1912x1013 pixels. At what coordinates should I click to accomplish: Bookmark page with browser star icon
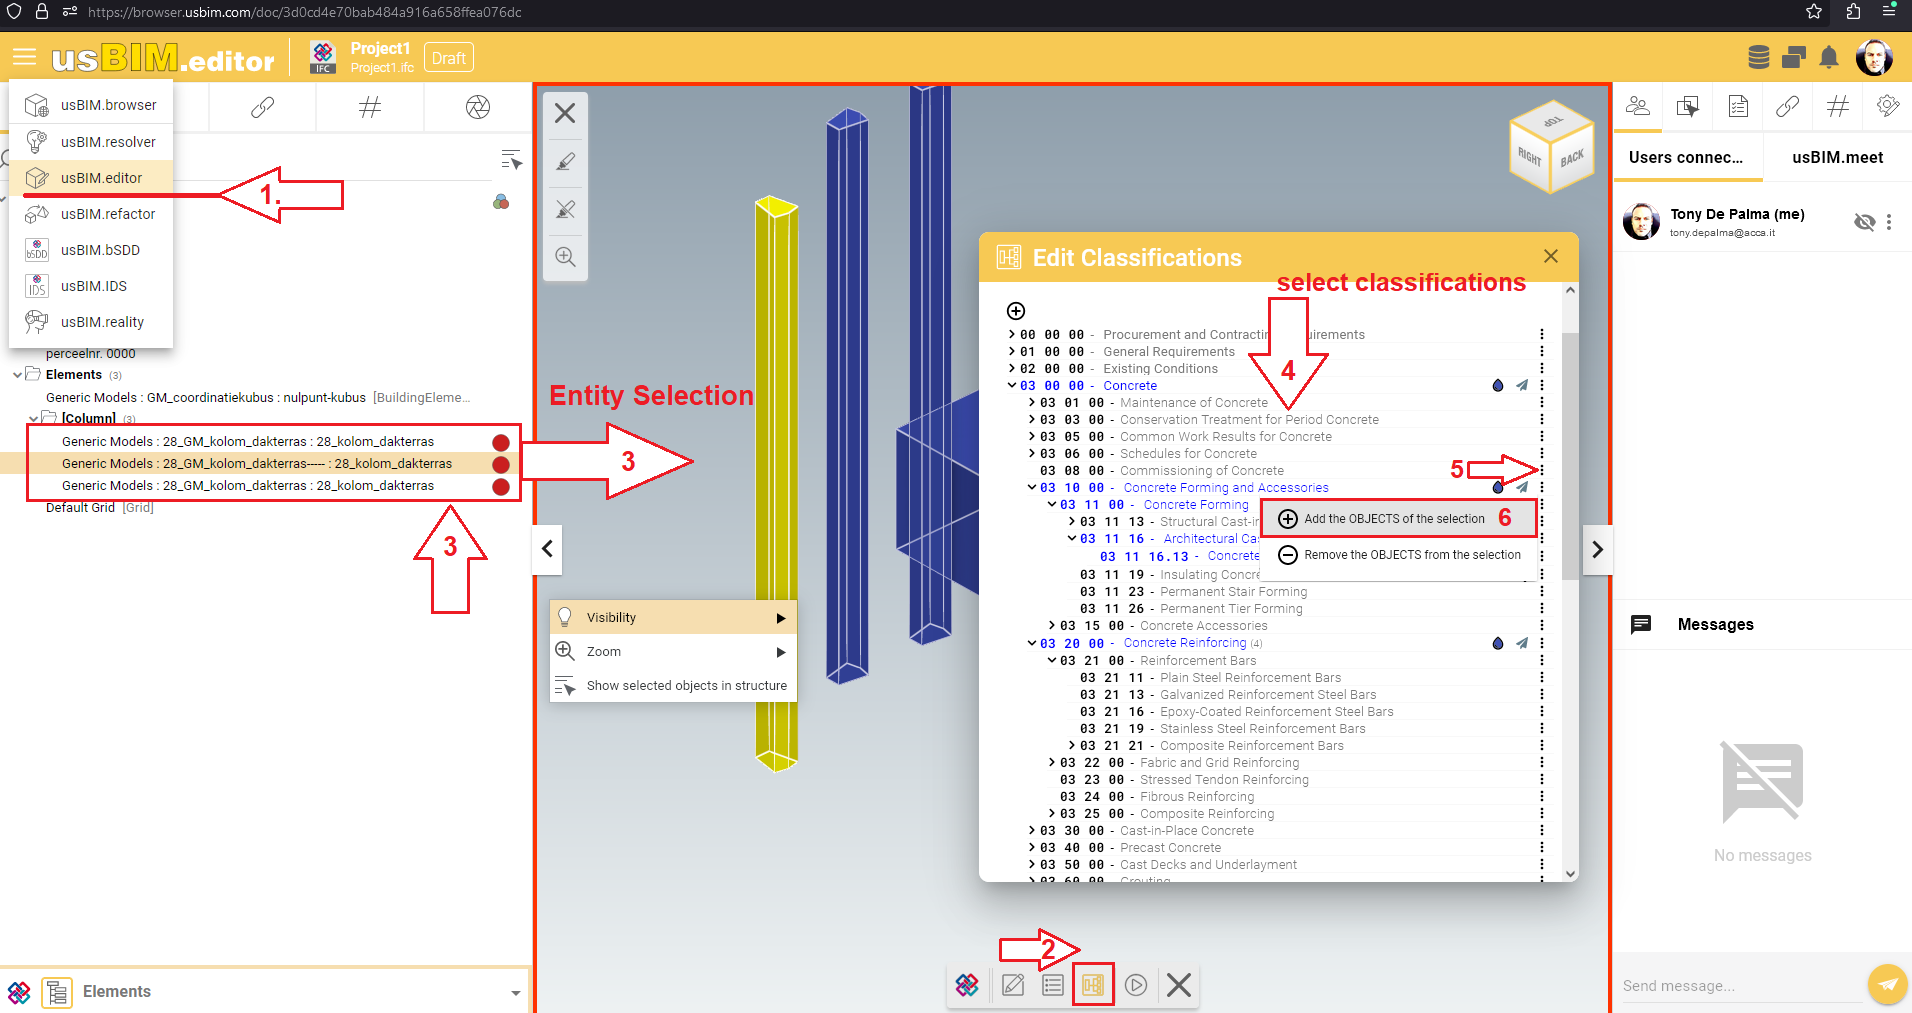1814,12
